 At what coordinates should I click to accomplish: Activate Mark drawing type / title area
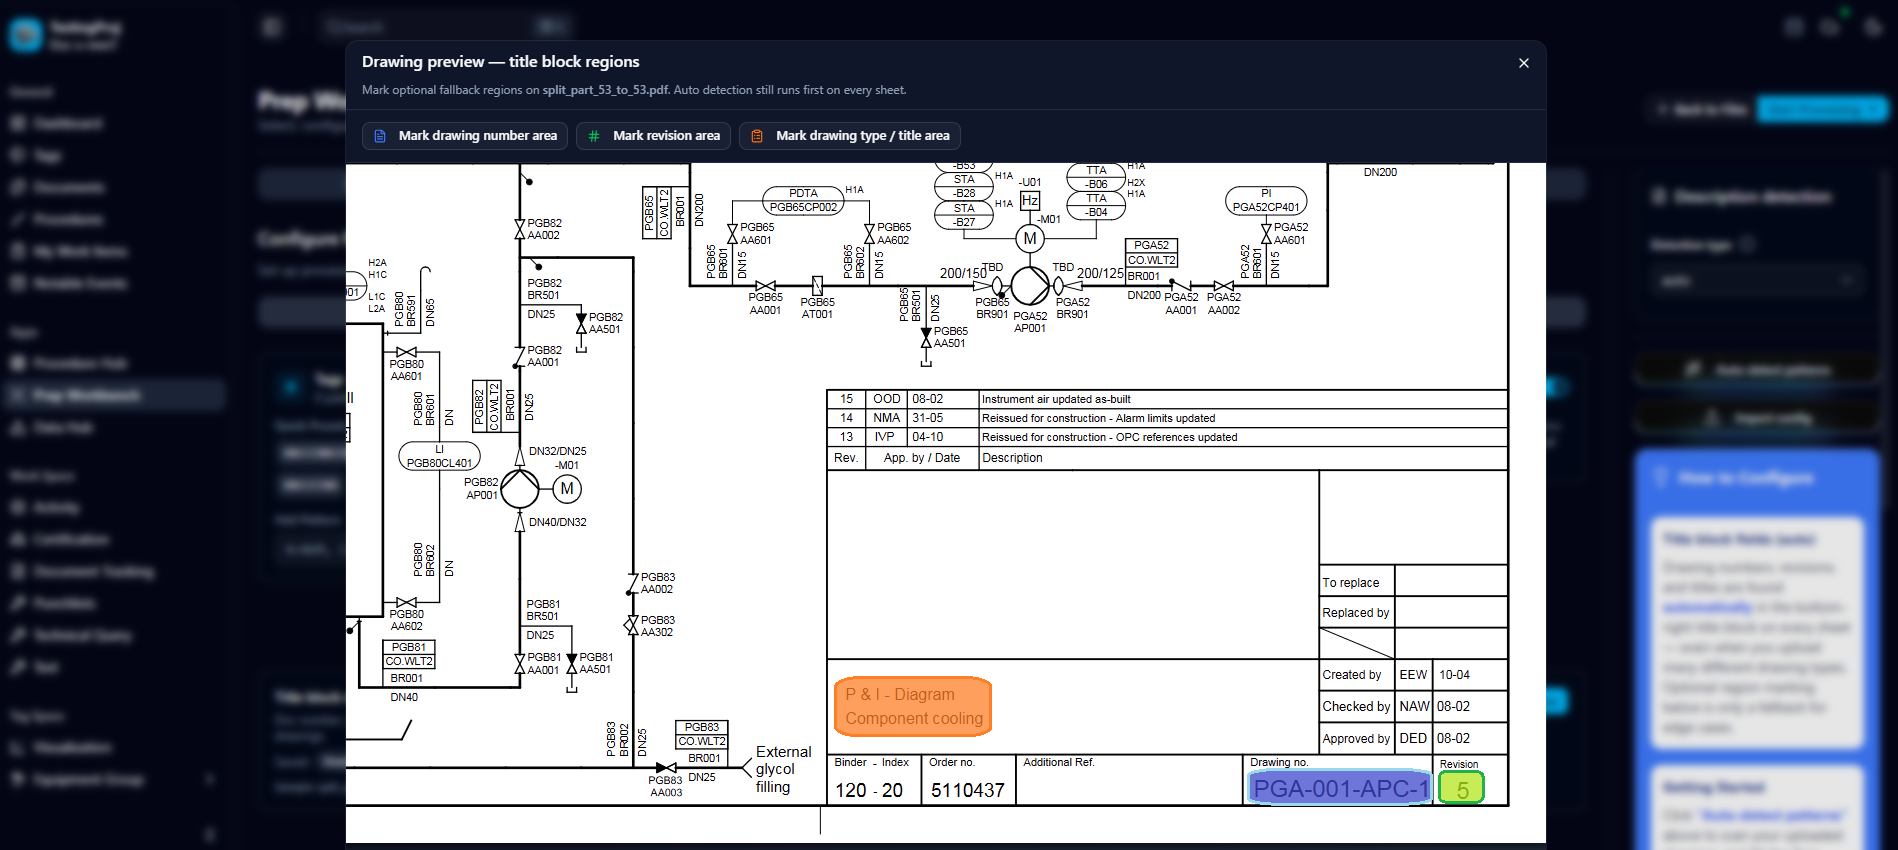[x=850, y=136]
